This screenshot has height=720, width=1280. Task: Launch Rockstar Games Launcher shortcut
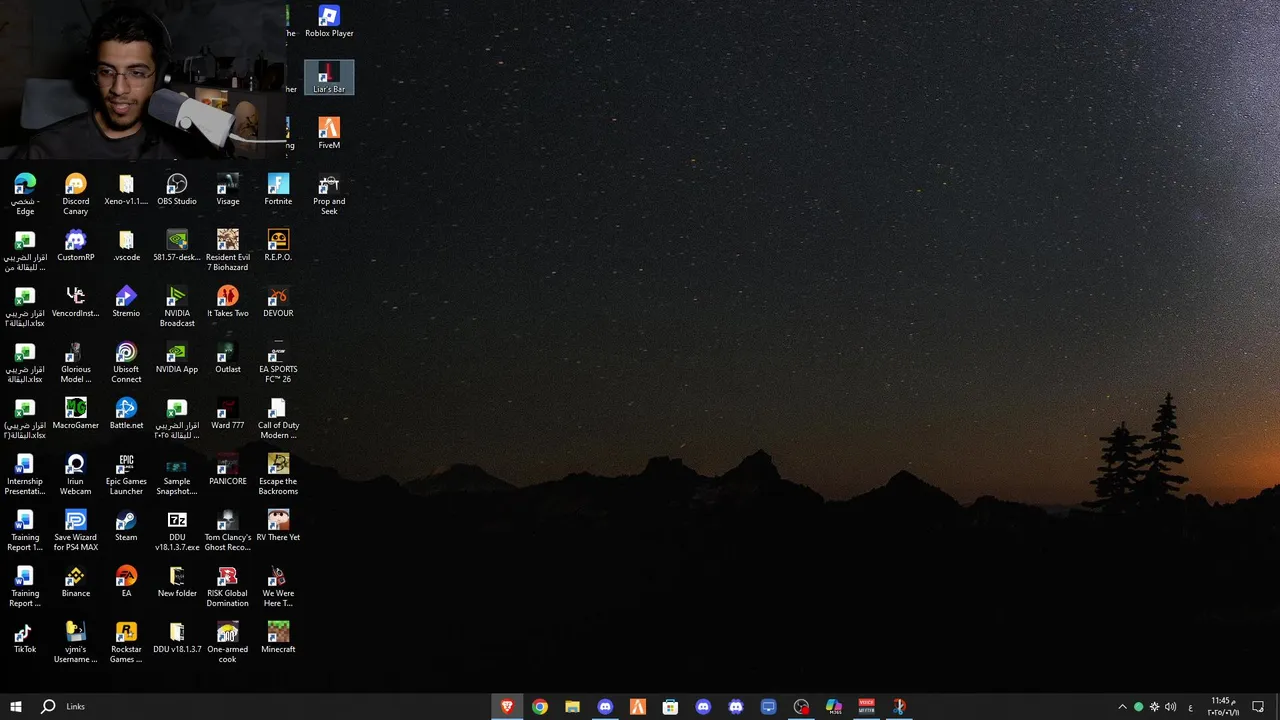[x=126, y=642]
